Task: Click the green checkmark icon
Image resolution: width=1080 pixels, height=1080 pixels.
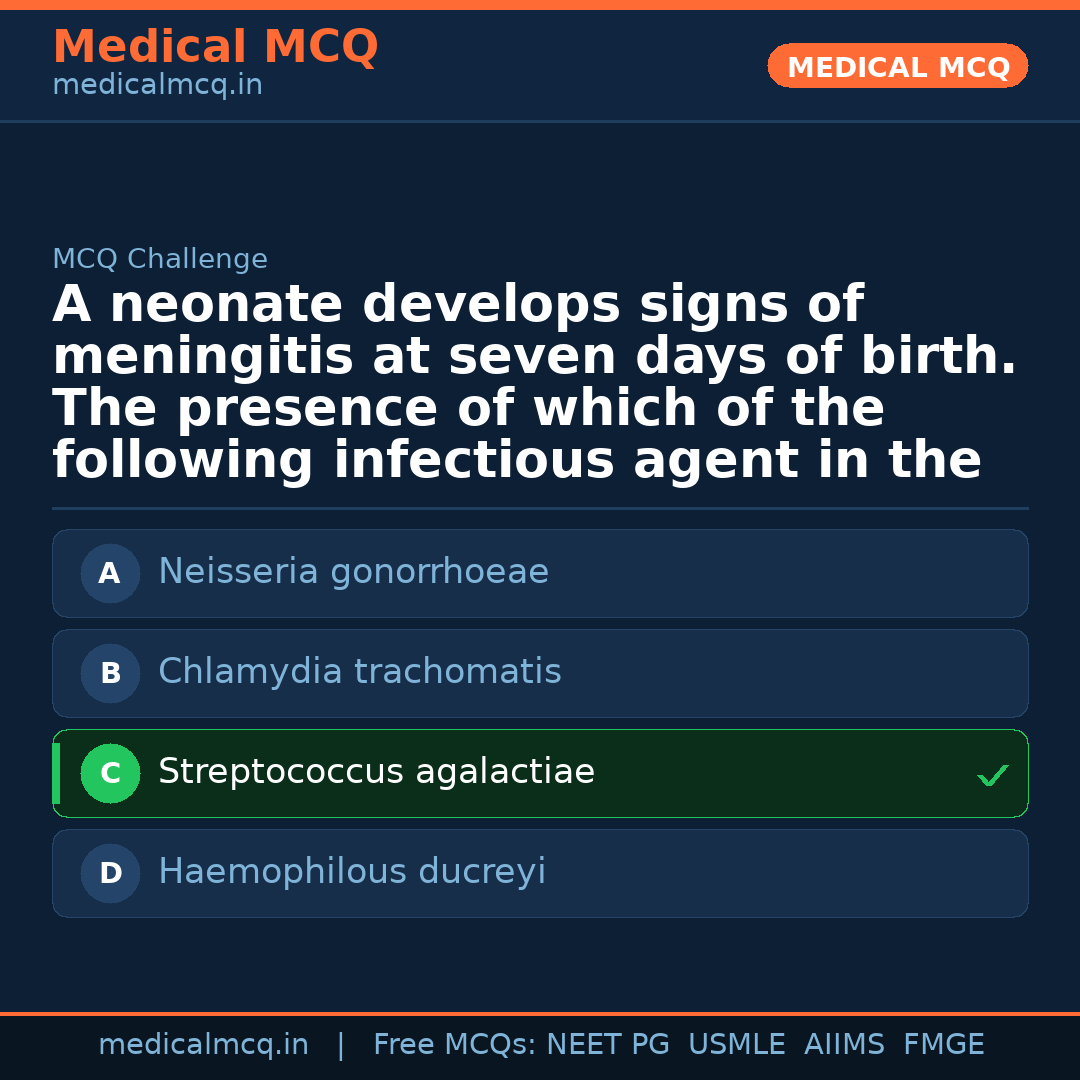Action: (x=992, y=775)
